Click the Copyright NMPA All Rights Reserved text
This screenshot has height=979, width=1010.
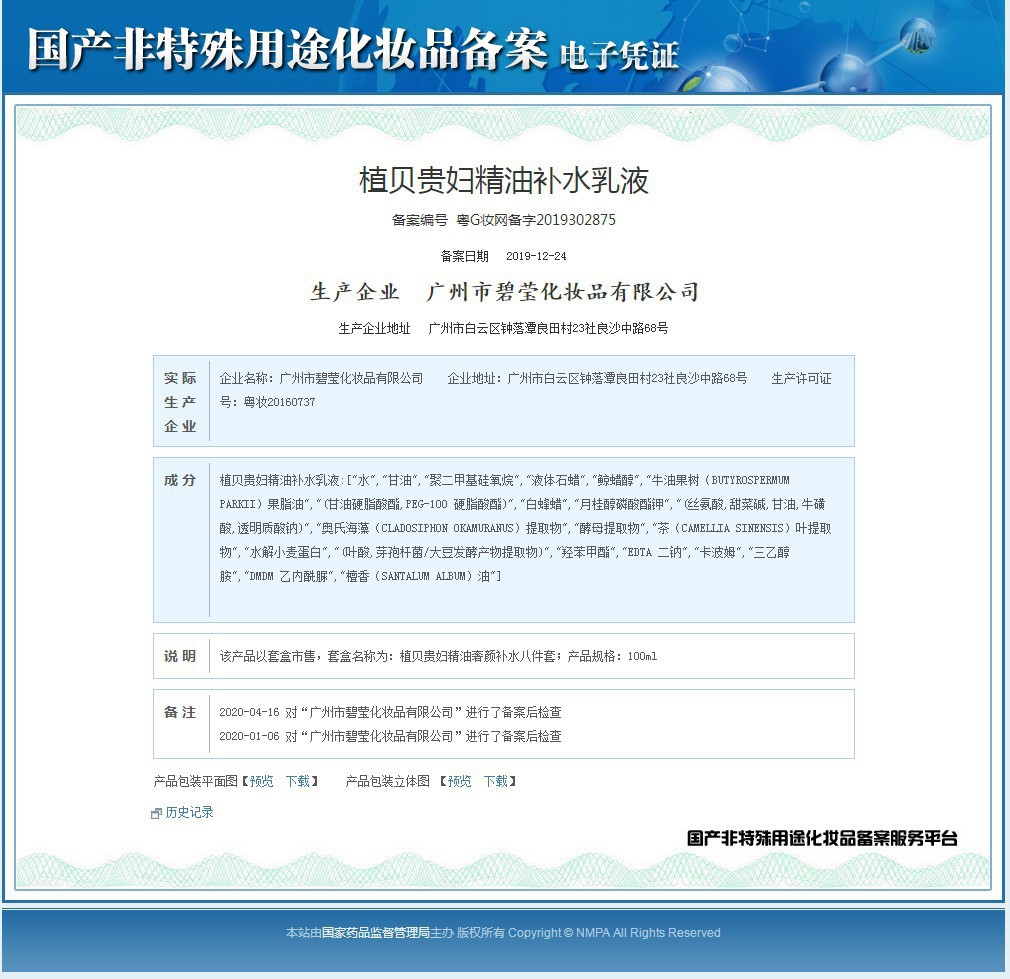[614, 933]
